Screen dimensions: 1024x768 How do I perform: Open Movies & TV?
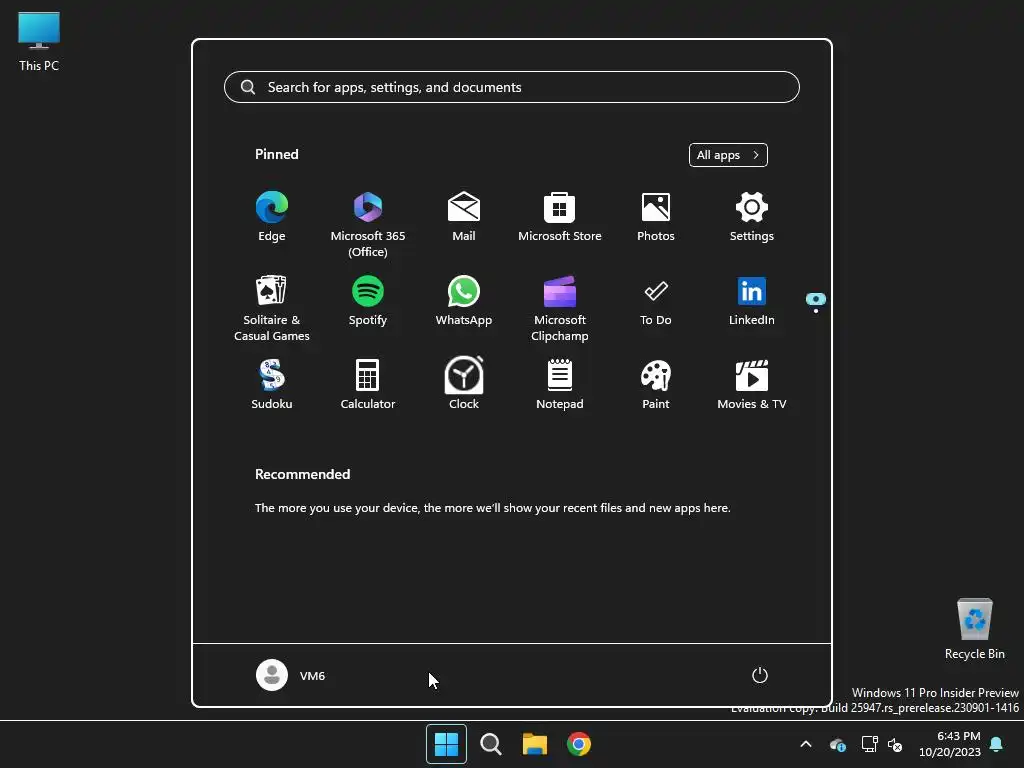(752, 385)
